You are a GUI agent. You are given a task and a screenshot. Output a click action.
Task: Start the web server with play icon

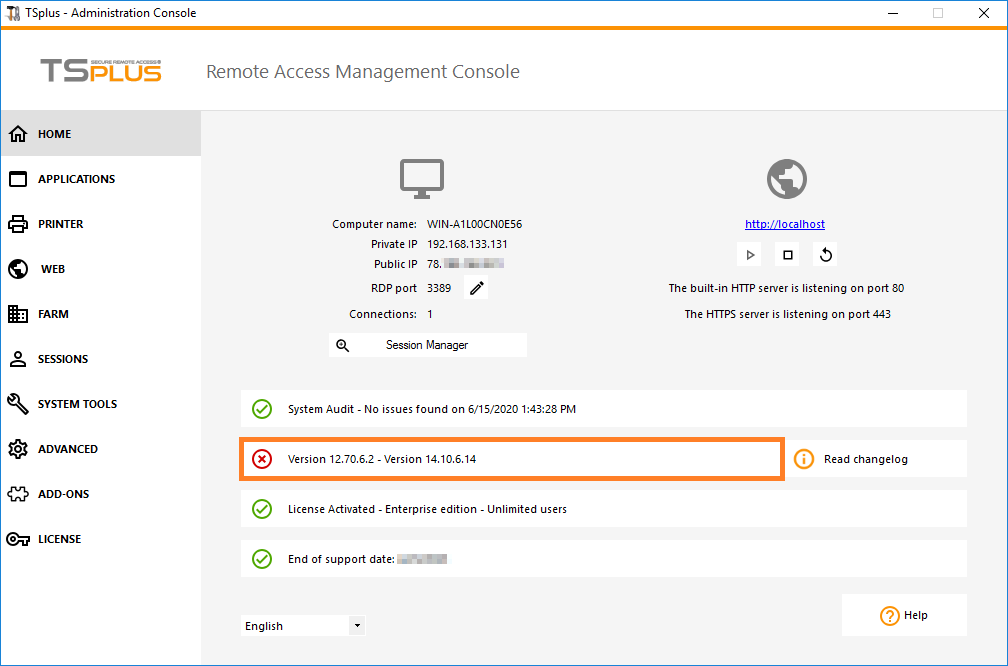tap(750, 255)
